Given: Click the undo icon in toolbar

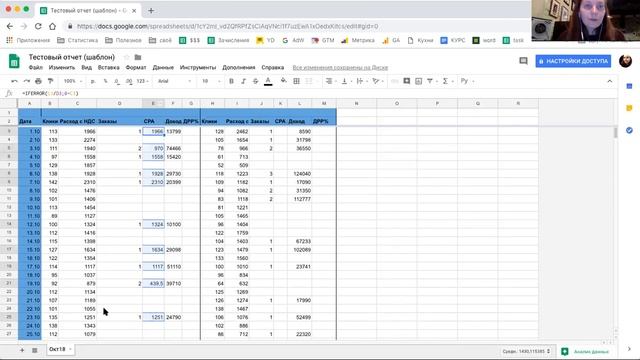Looking at the screenshot, I should pos(15,81).
